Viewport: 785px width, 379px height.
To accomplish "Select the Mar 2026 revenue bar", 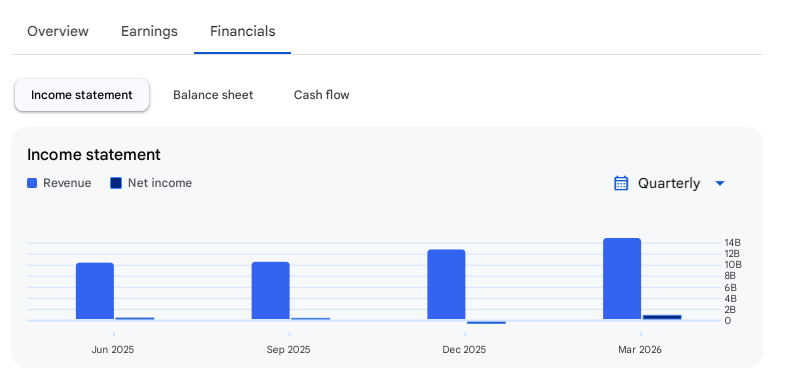I will coord(622,278).
